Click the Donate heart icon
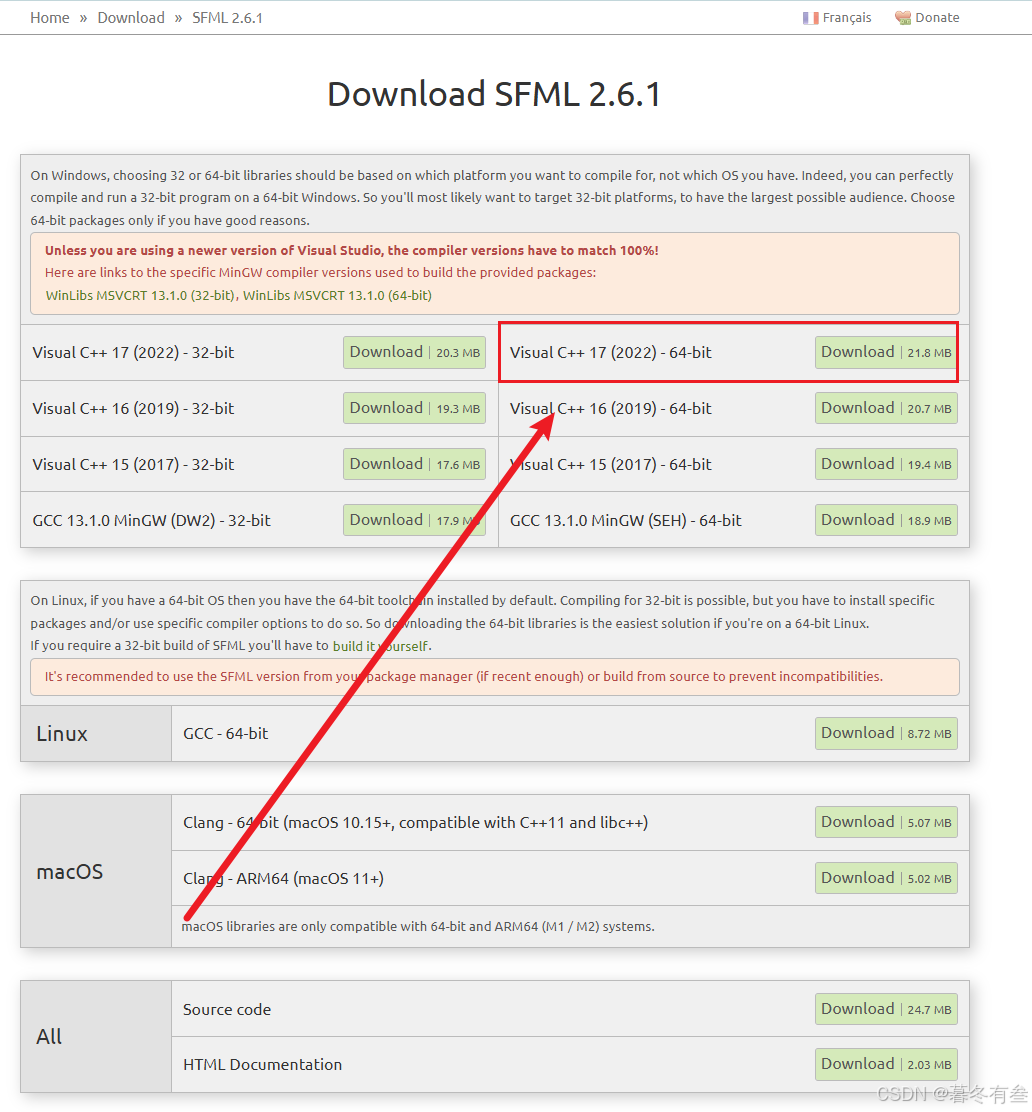Viewport: 1032px width, 1112px height. point(902,18)
